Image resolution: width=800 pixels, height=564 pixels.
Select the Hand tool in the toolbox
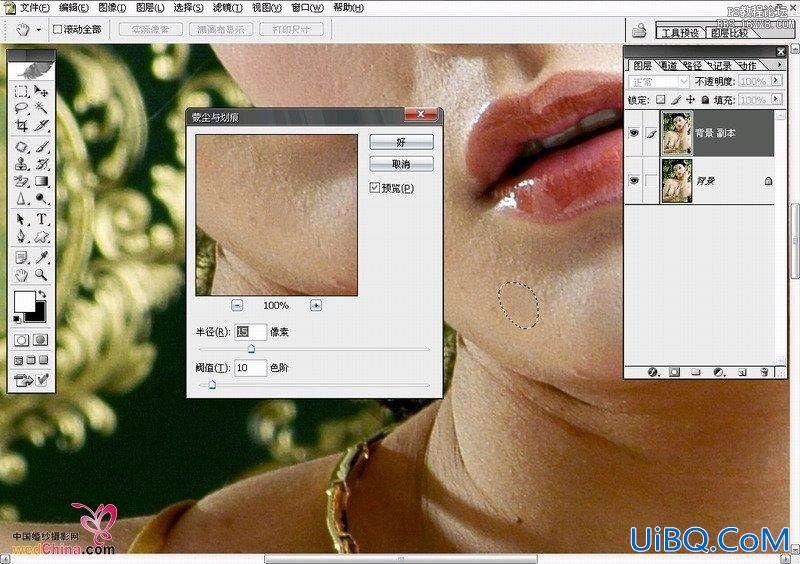(21, 276)
